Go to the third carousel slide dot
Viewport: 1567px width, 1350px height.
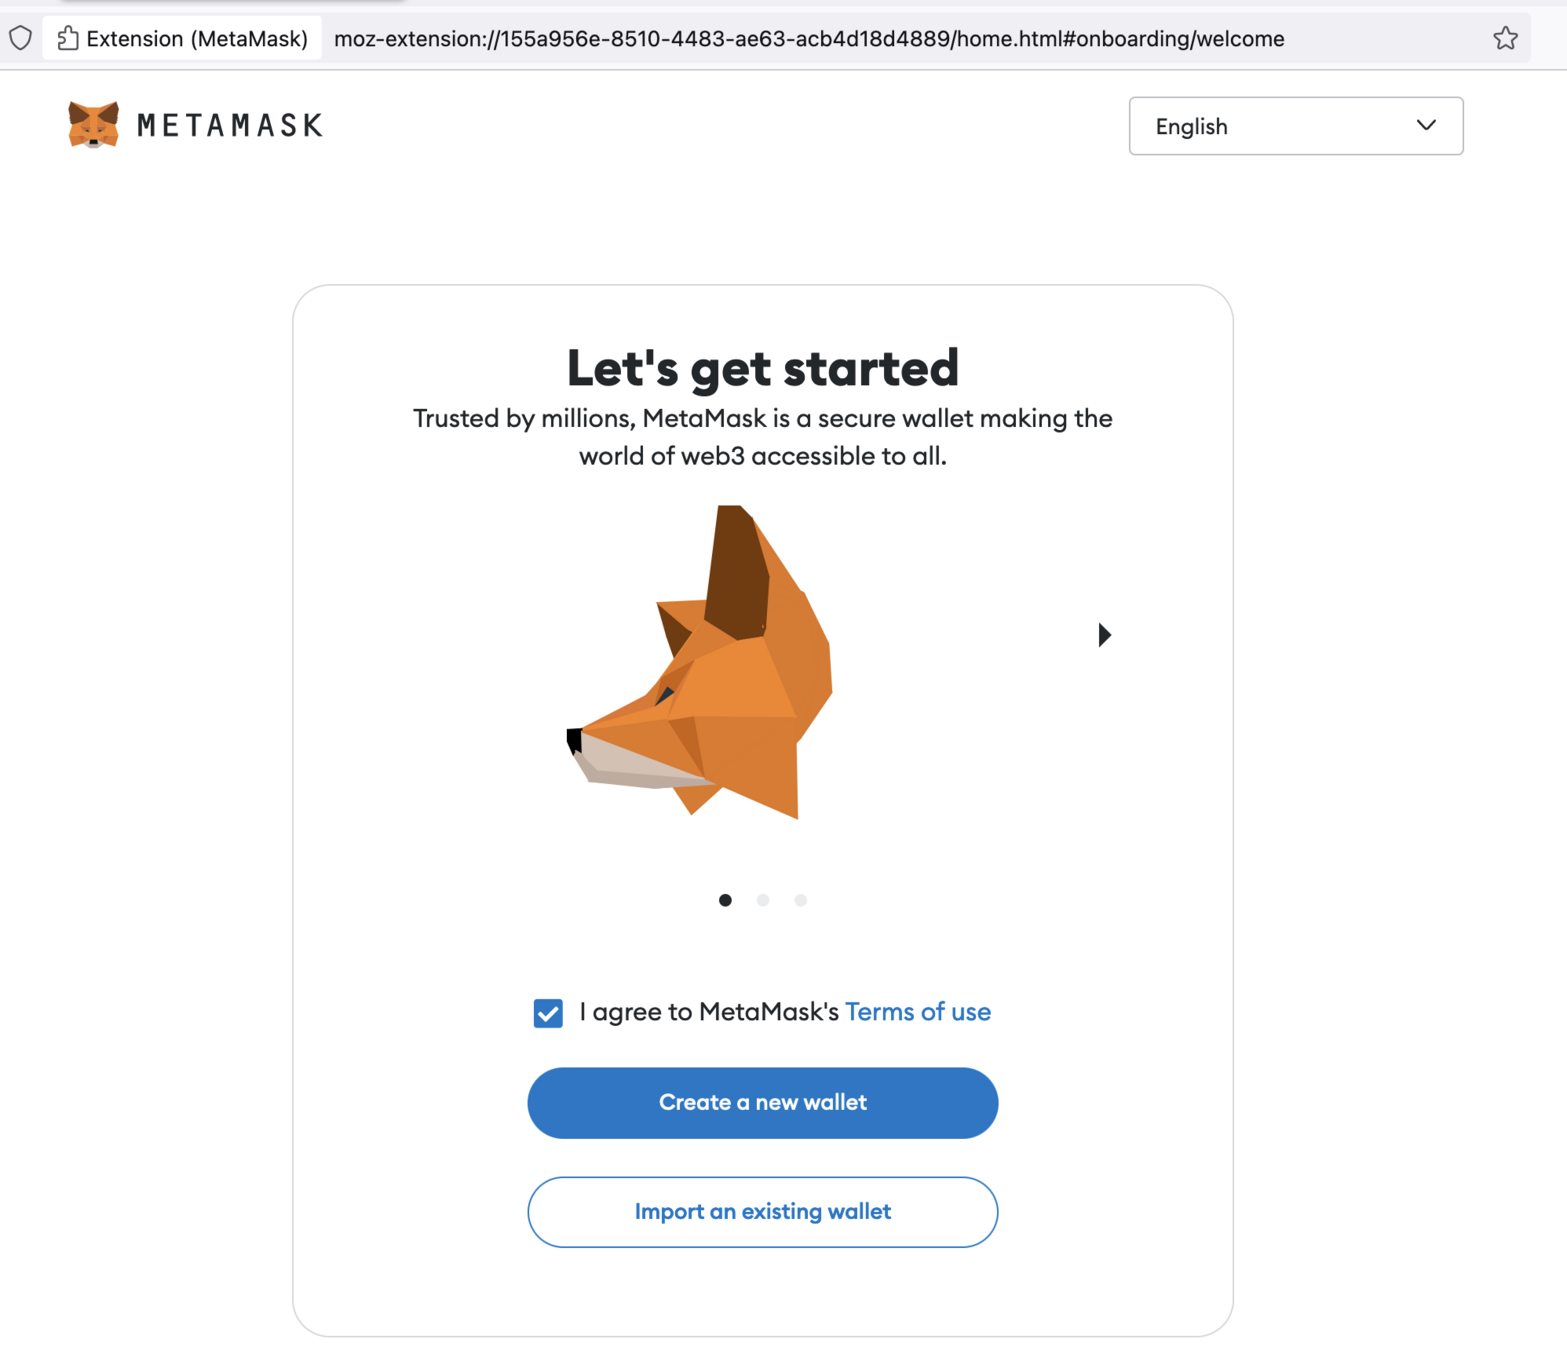coord(800,900)
